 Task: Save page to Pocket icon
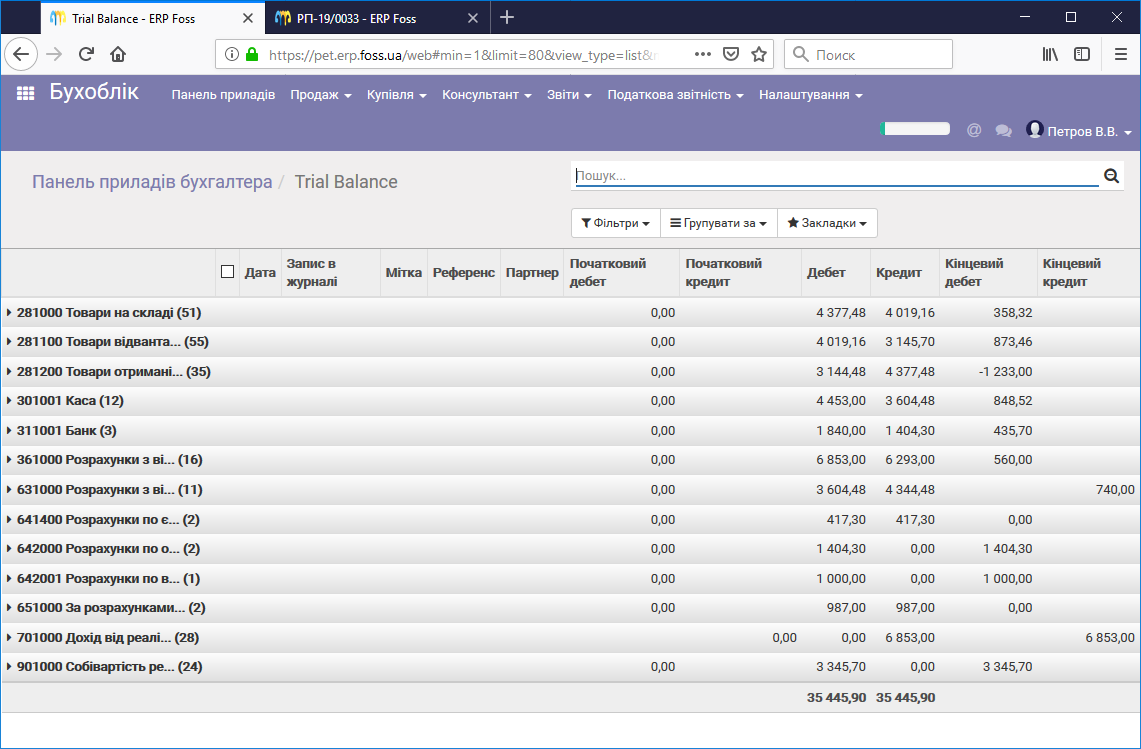[731, 55]
